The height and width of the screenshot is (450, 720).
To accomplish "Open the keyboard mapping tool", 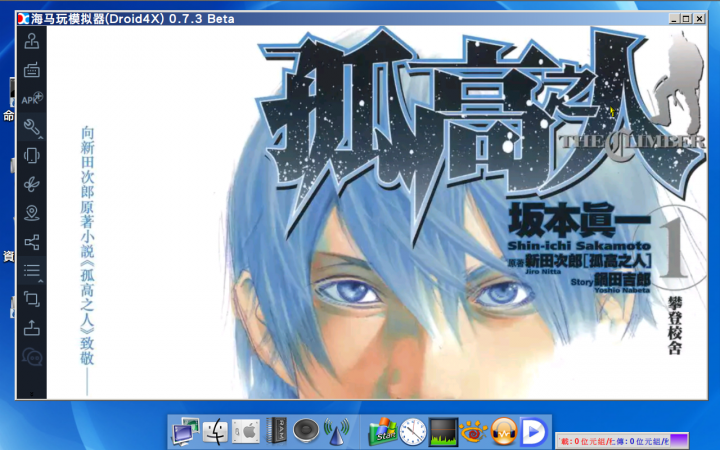I will pos(31,70).
